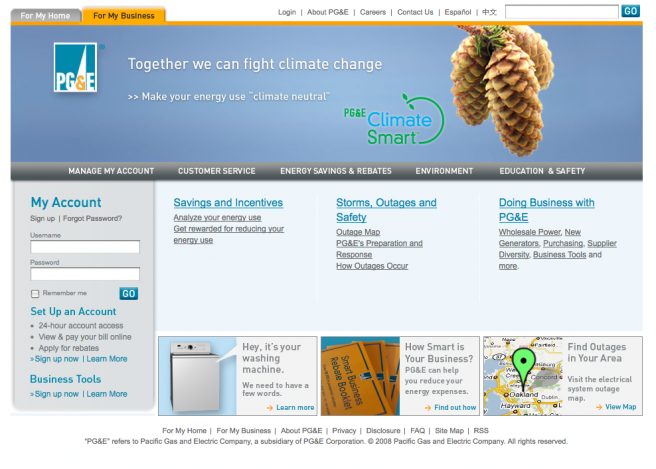656x469 pixels.
Task: Click Find out how on Smart Business promo
Action: (x=455, y=407)
